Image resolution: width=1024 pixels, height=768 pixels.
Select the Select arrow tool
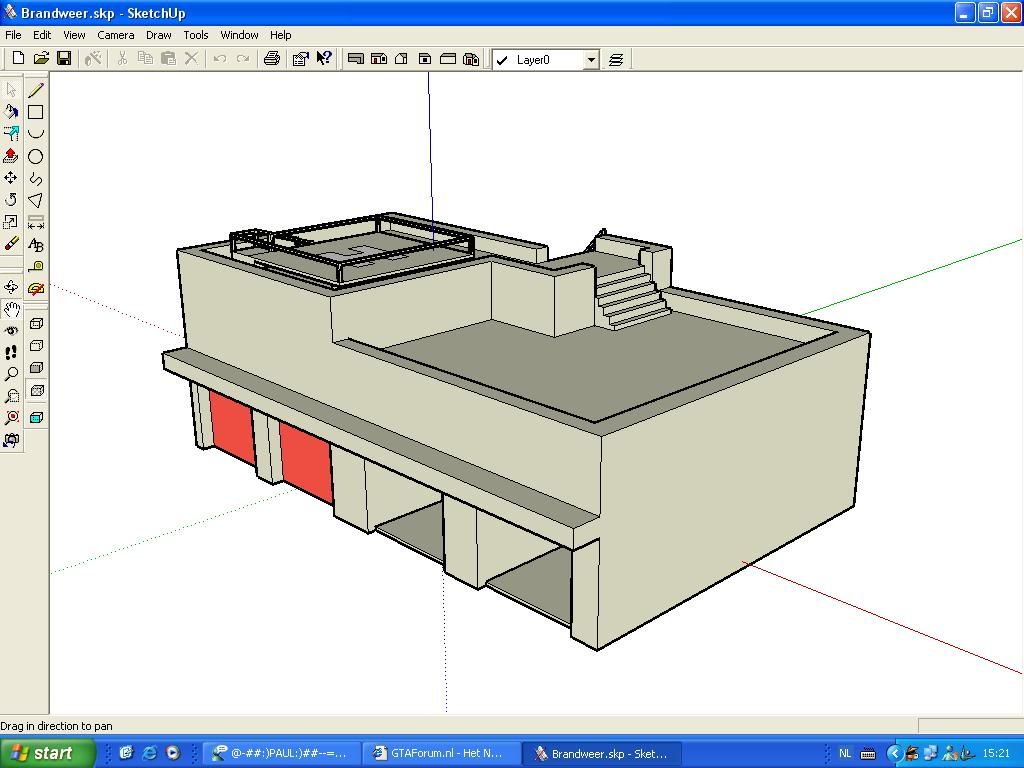(11, 90)
